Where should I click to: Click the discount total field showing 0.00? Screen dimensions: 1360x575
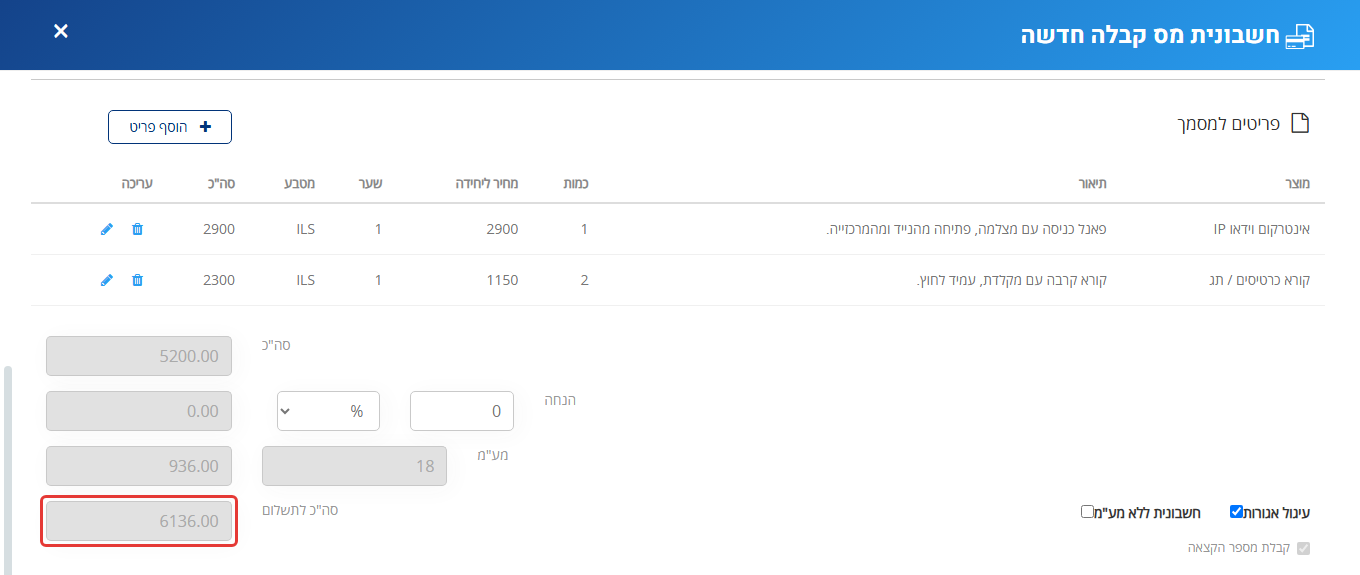(139, 411)
